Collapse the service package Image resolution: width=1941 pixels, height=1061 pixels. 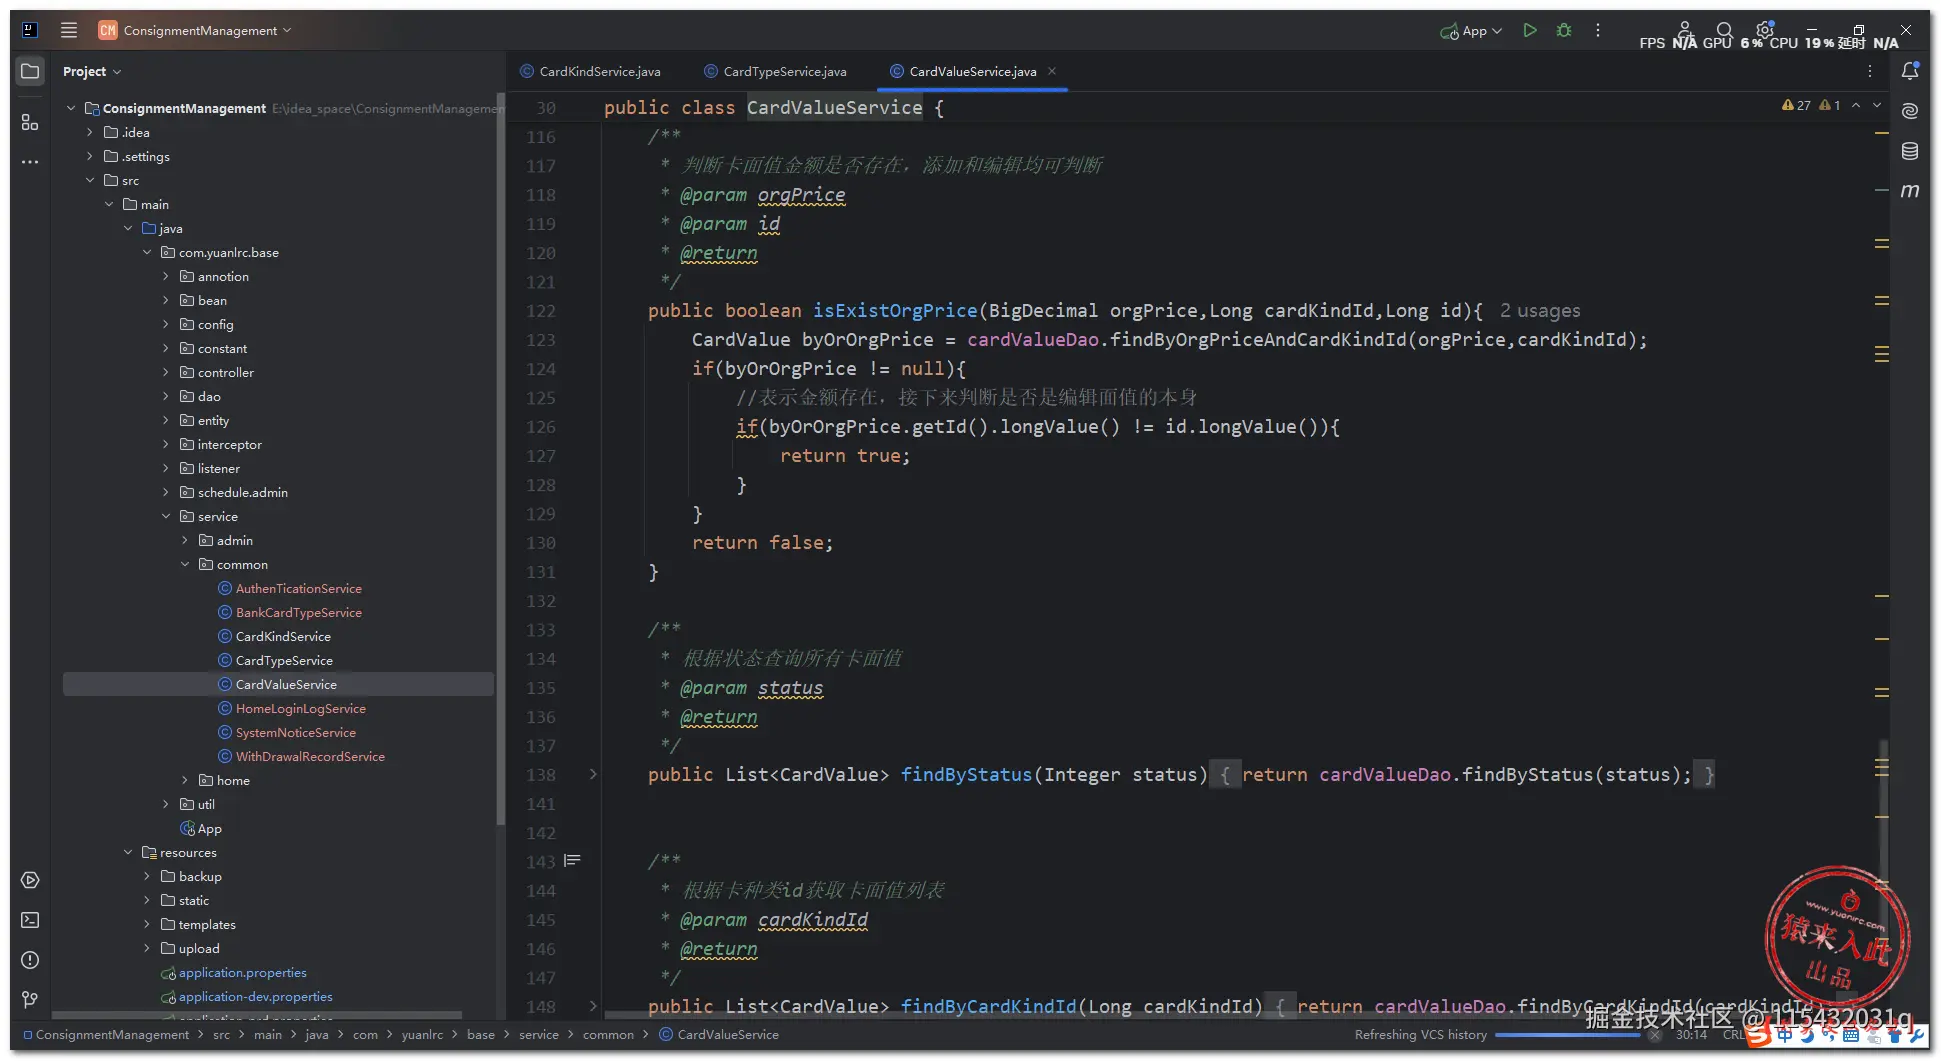coord(166,516)
